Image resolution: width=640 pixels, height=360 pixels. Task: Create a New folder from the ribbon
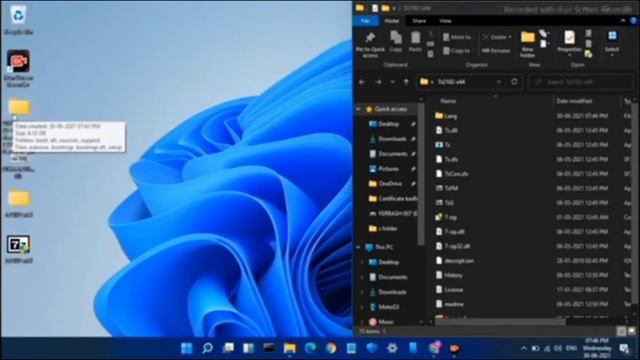tap(527, 44)
